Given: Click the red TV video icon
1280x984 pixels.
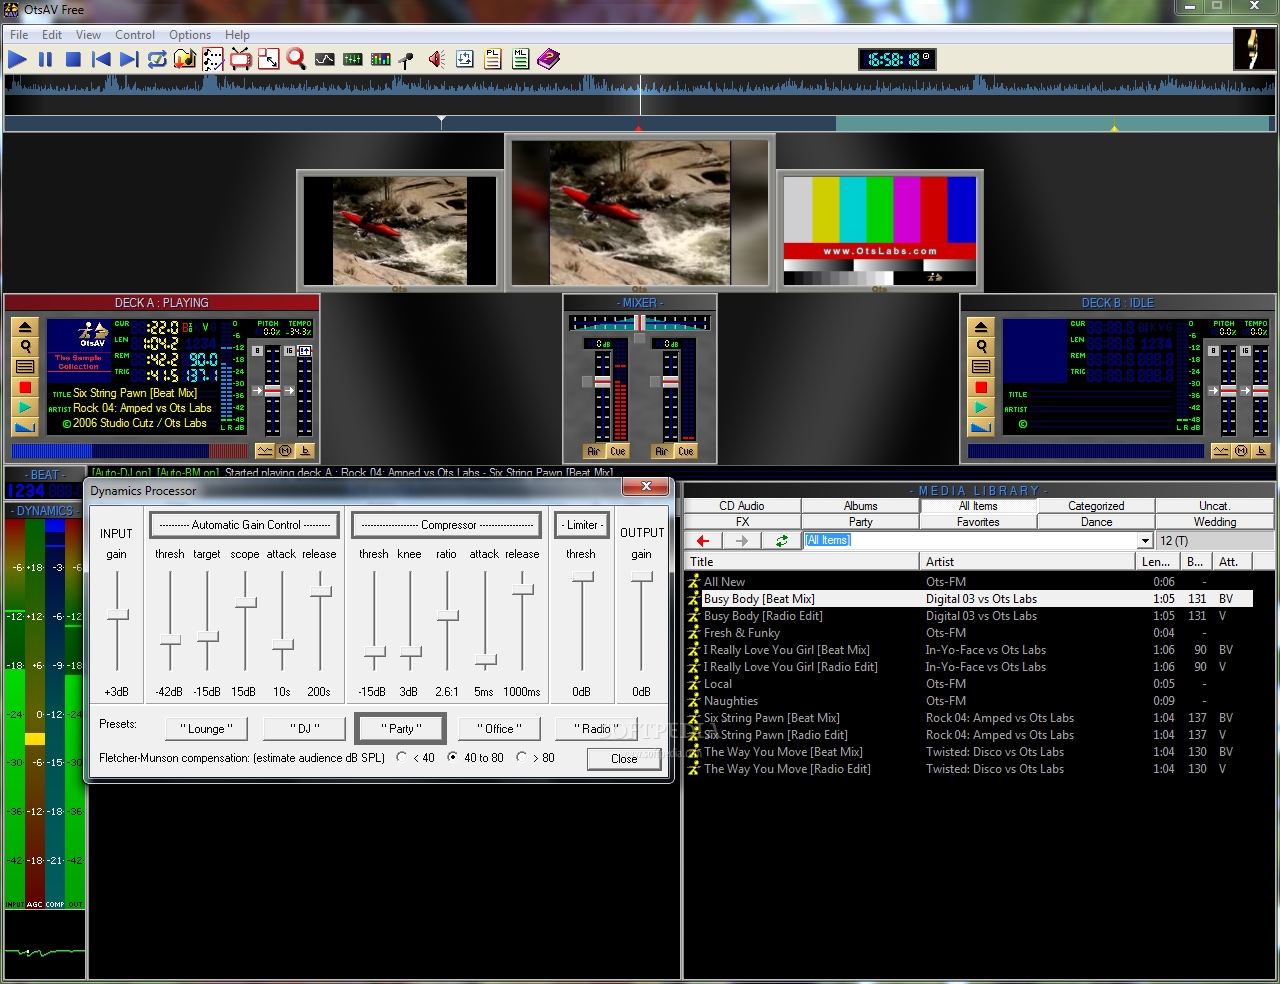Looking at the screenshot, I should (x=241, y=59).
